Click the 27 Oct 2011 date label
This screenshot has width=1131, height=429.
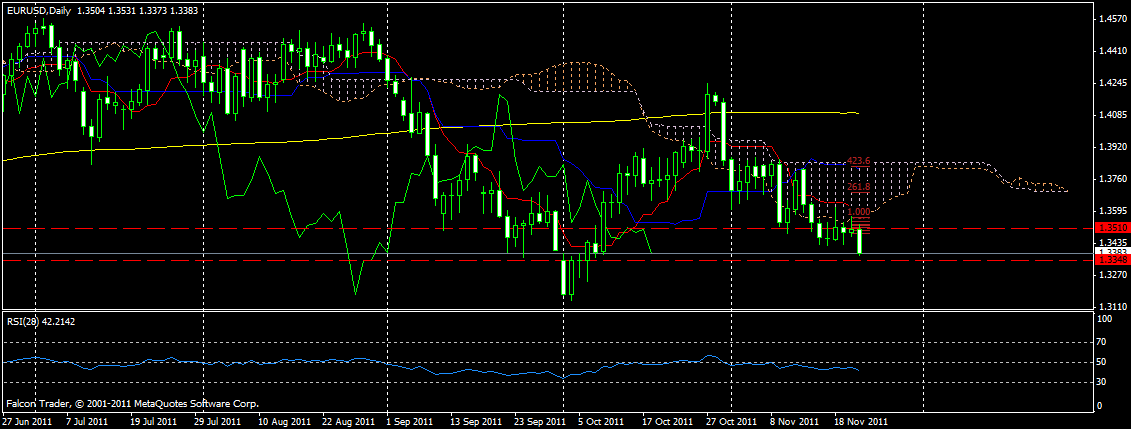point(731,422)
